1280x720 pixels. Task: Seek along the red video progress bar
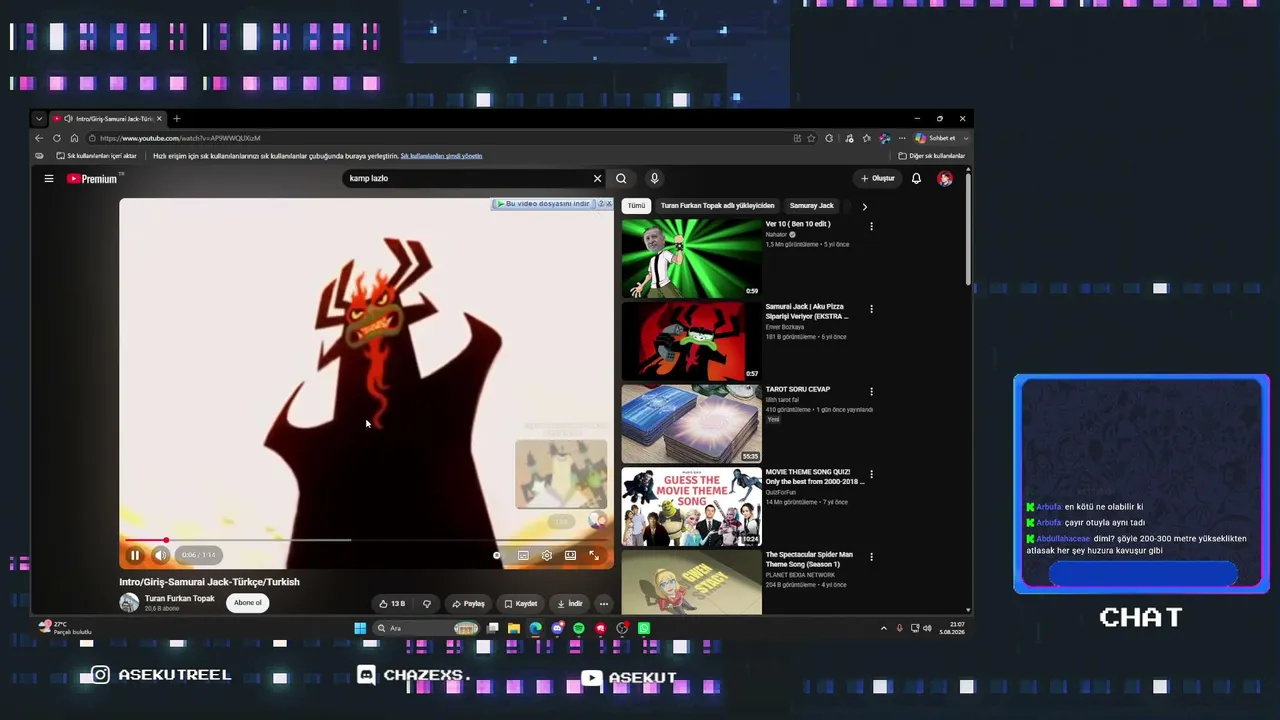click(367, 540)
